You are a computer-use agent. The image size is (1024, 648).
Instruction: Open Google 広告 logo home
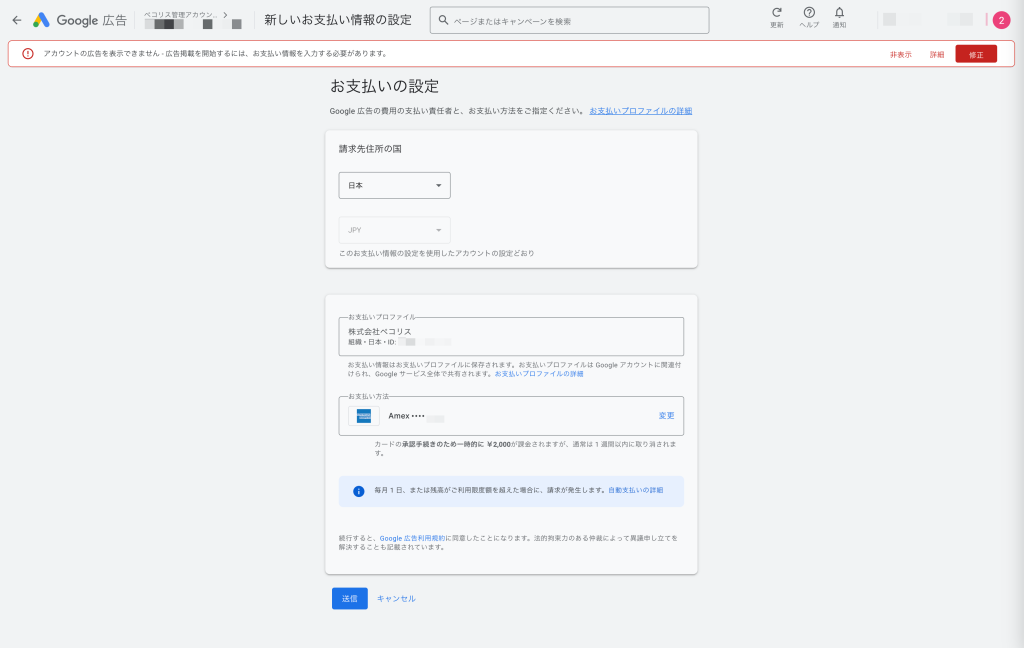tap(80, 20)
